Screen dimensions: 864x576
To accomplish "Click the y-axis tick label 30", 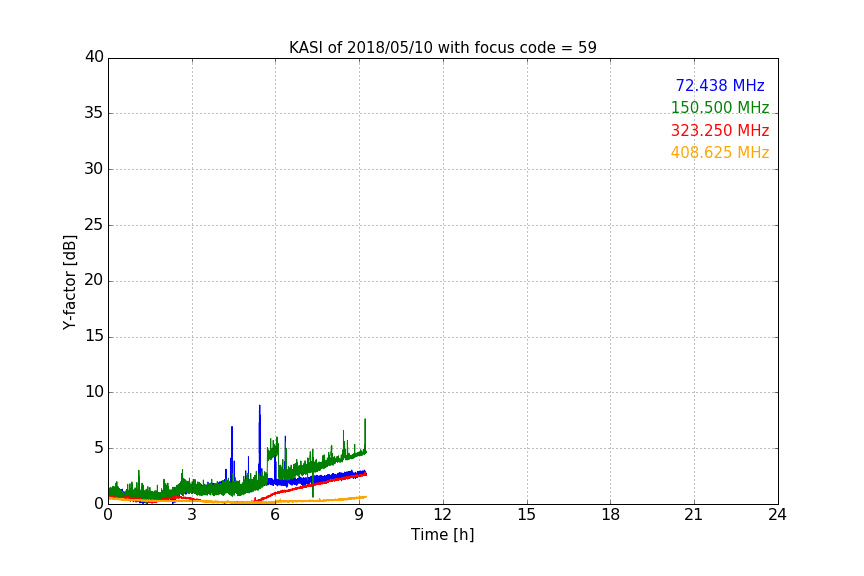I will coord(94,169).
